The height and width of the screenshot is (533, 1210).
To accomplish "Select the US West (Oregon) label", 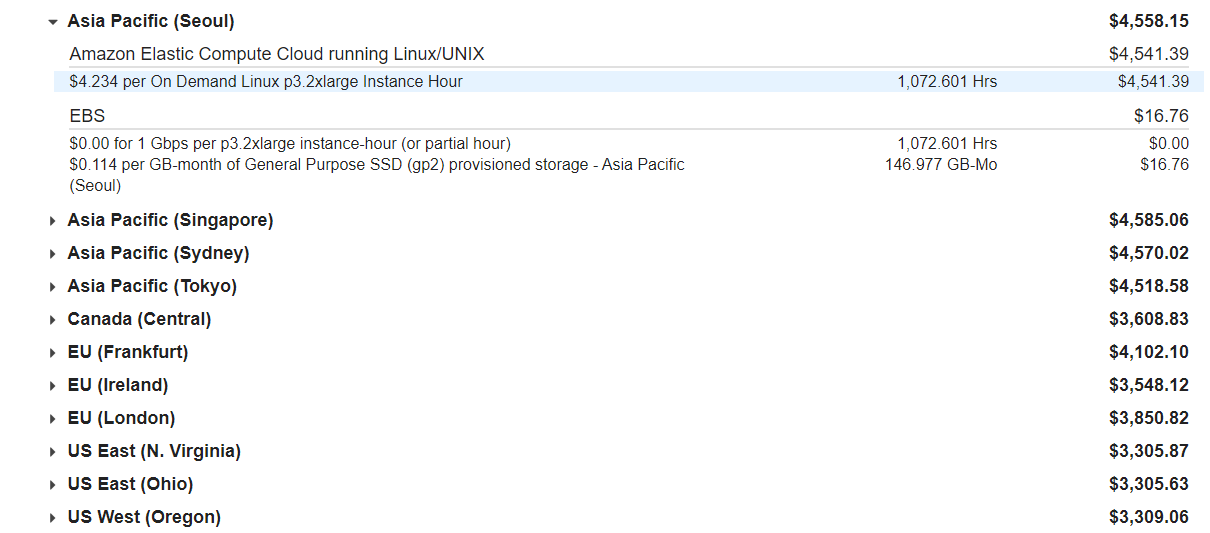I will tap(144, 517).
